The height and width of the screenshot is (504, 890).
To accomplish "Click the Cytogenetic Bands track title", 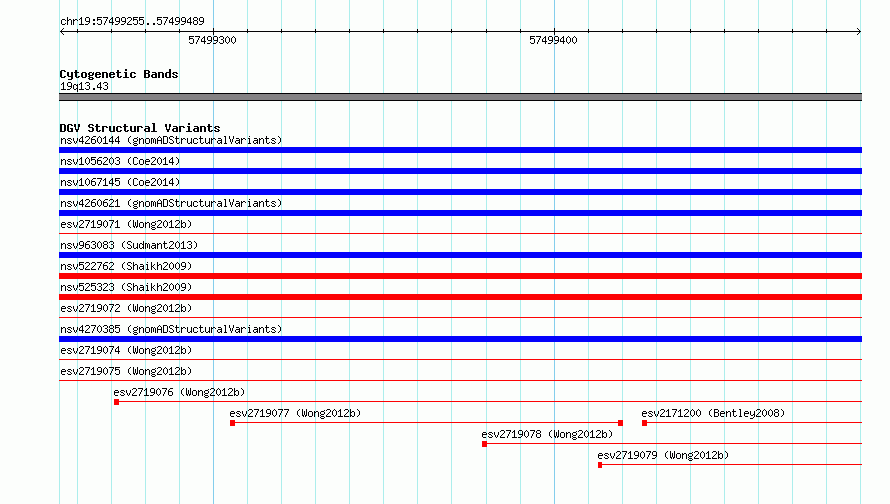I will [119, 74].
